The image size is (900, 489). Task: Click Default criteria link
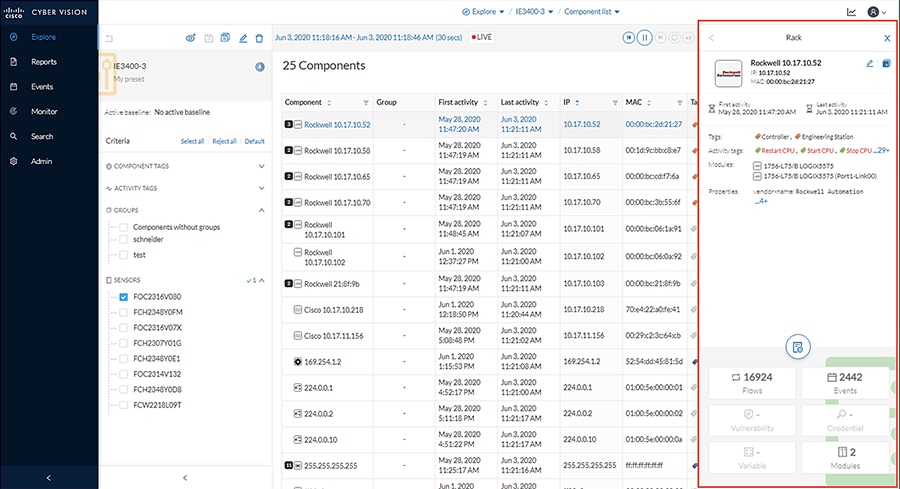tap(254, 141)
